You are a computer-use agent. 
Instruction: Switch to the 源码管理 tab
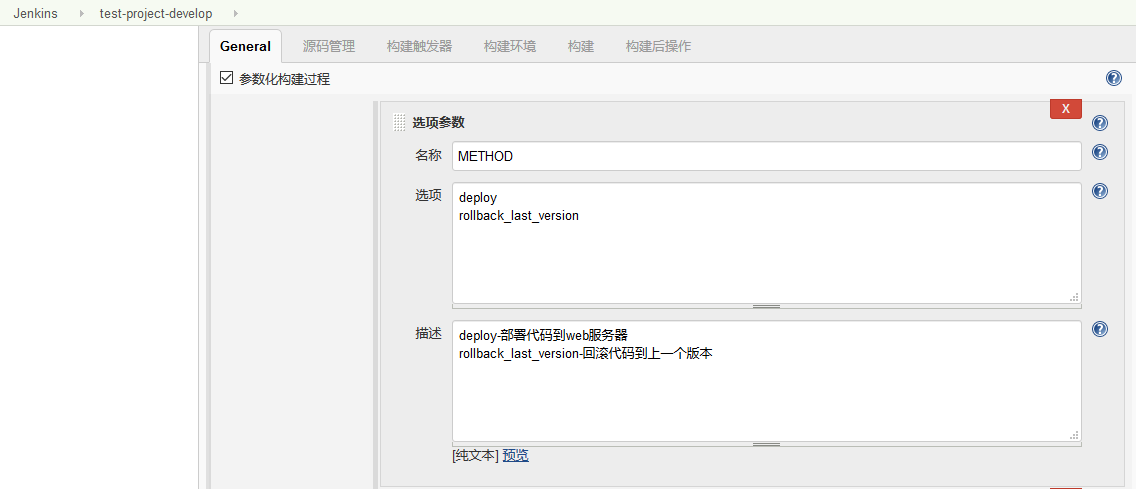coord(329,46)
